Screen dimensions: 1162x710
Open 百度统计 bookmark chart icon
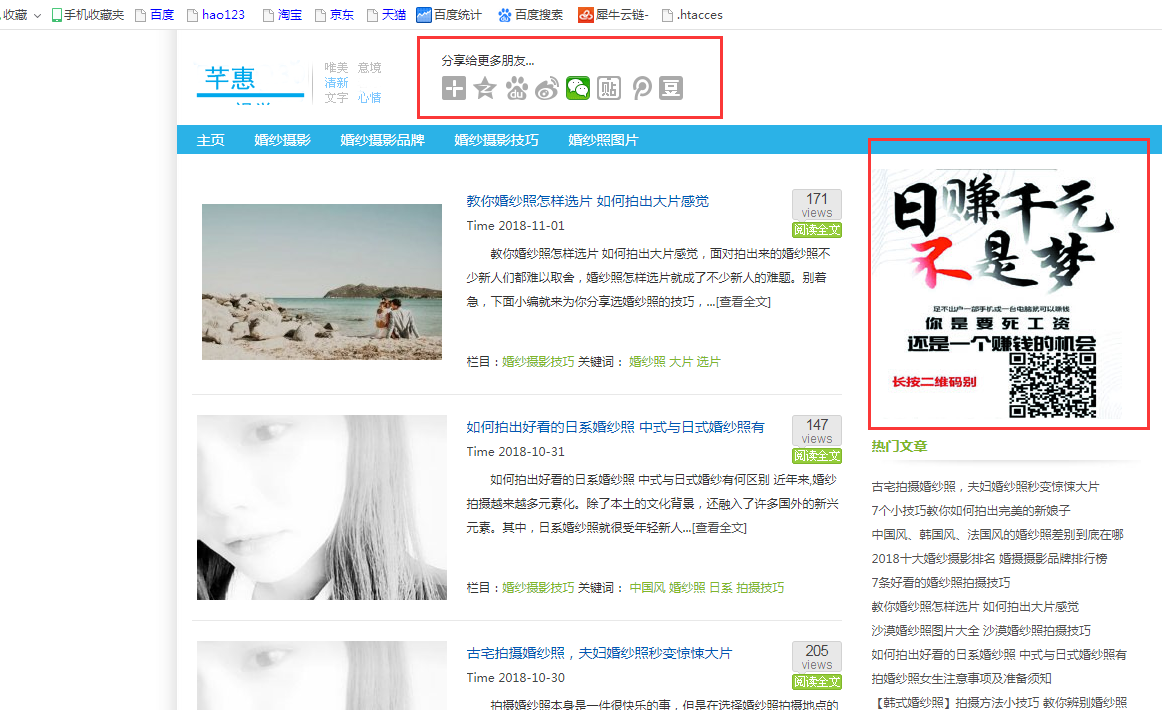(x=423, y=15)
